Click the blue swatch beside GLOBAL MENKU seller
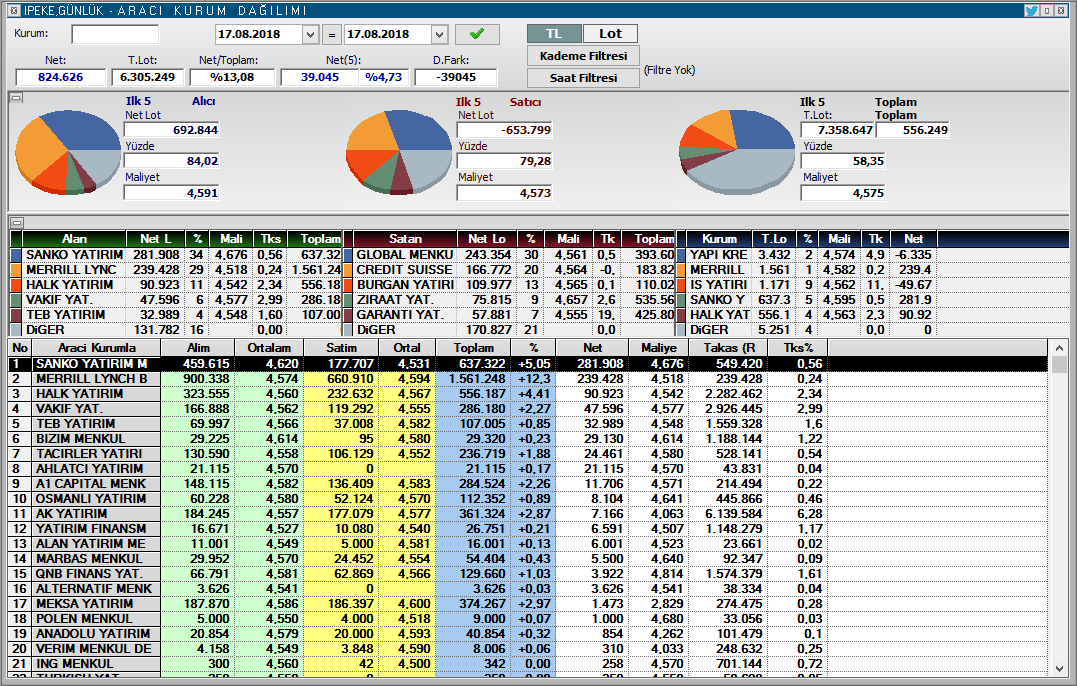1077x686 pixels. coord(348,255)
